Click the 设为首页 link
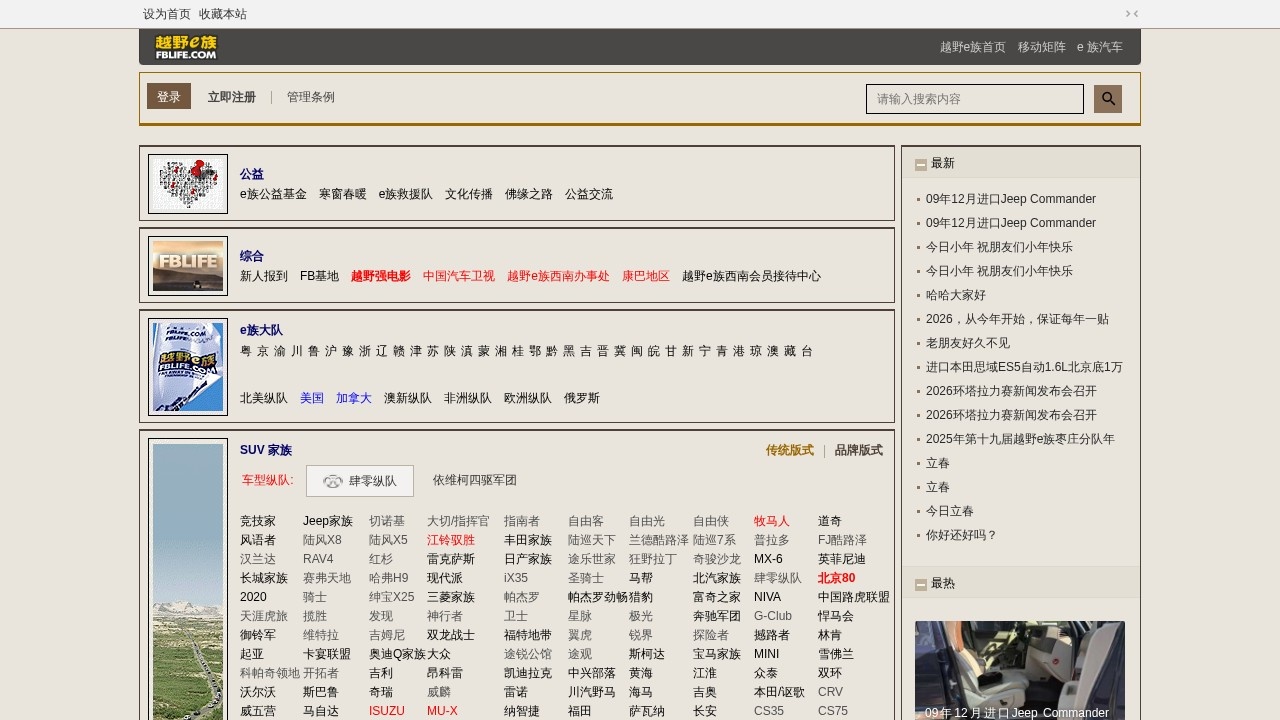The image size is (1280, 720). coord(166,14)
